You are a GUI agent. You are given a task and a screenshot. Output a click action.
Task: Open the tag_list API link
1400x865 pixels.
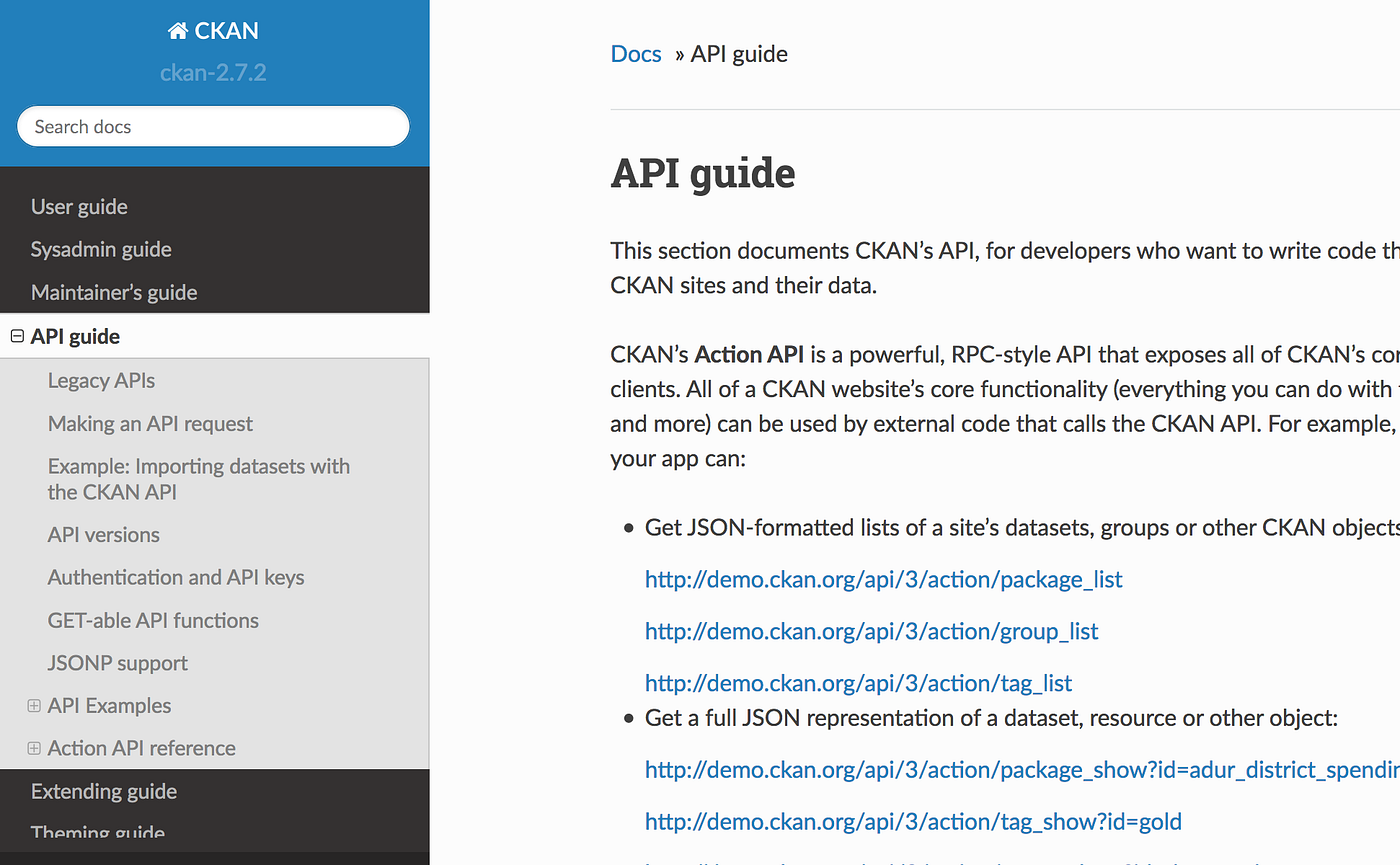coord(858,683)
